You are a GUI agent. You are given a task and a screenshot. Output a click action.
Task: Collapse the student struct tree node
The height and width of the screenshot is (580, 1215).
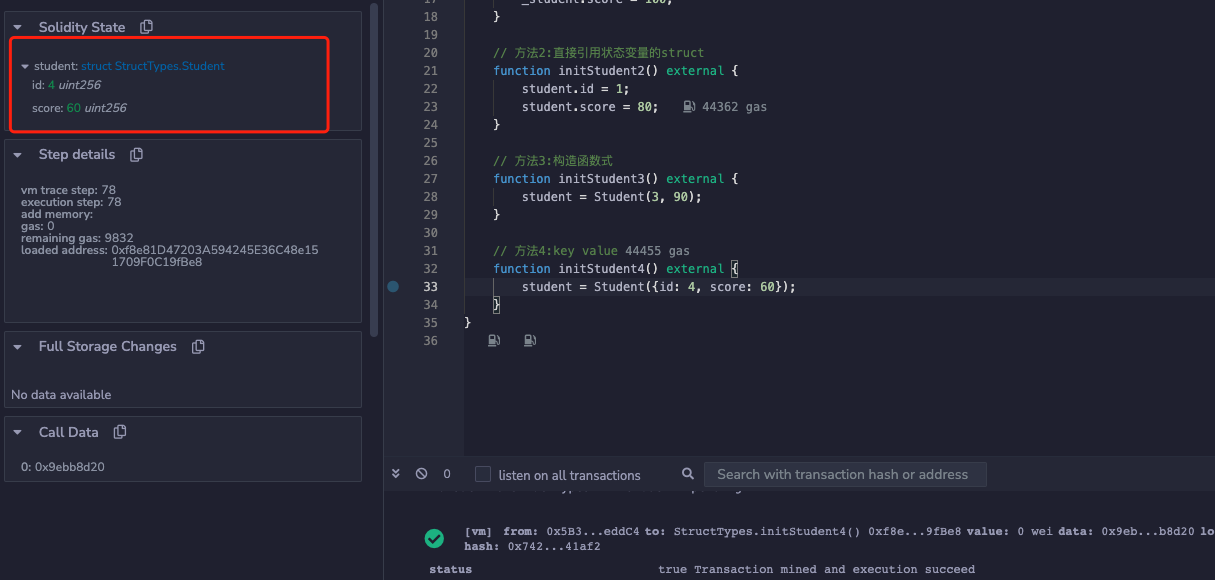(x=25, y=66)
